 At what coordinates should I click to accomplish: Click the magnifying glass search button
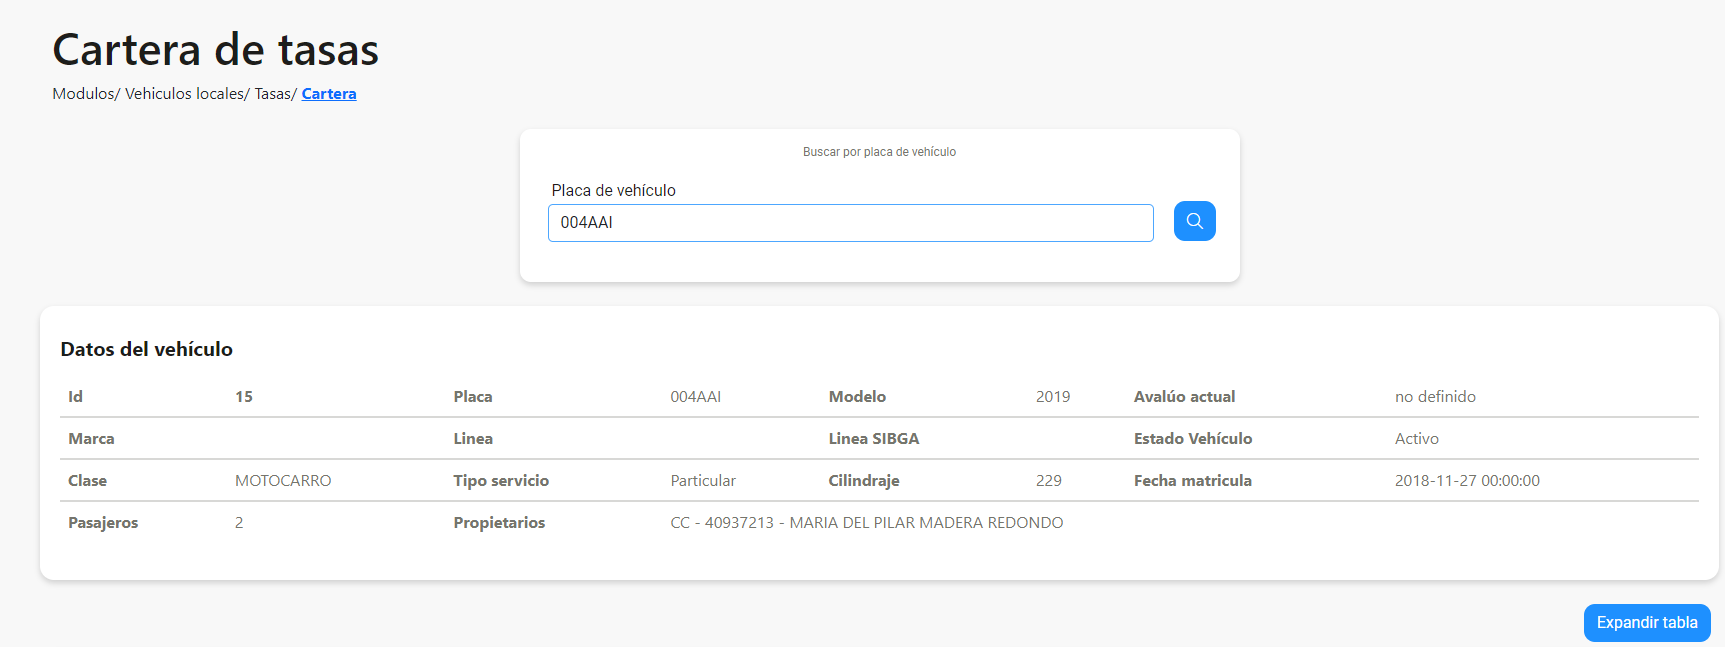pos(1194,221)
